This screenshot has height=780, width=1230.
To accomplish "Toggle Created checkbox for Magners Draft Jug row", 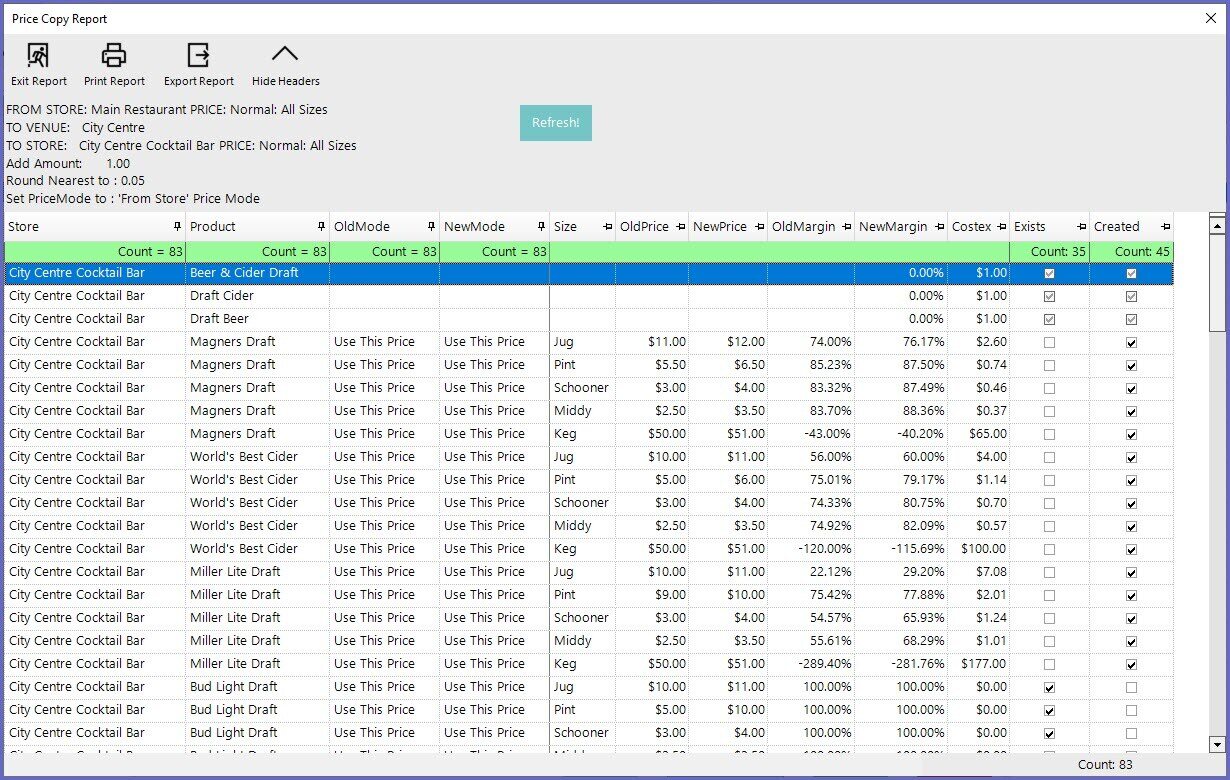I will coord(1131,342).
